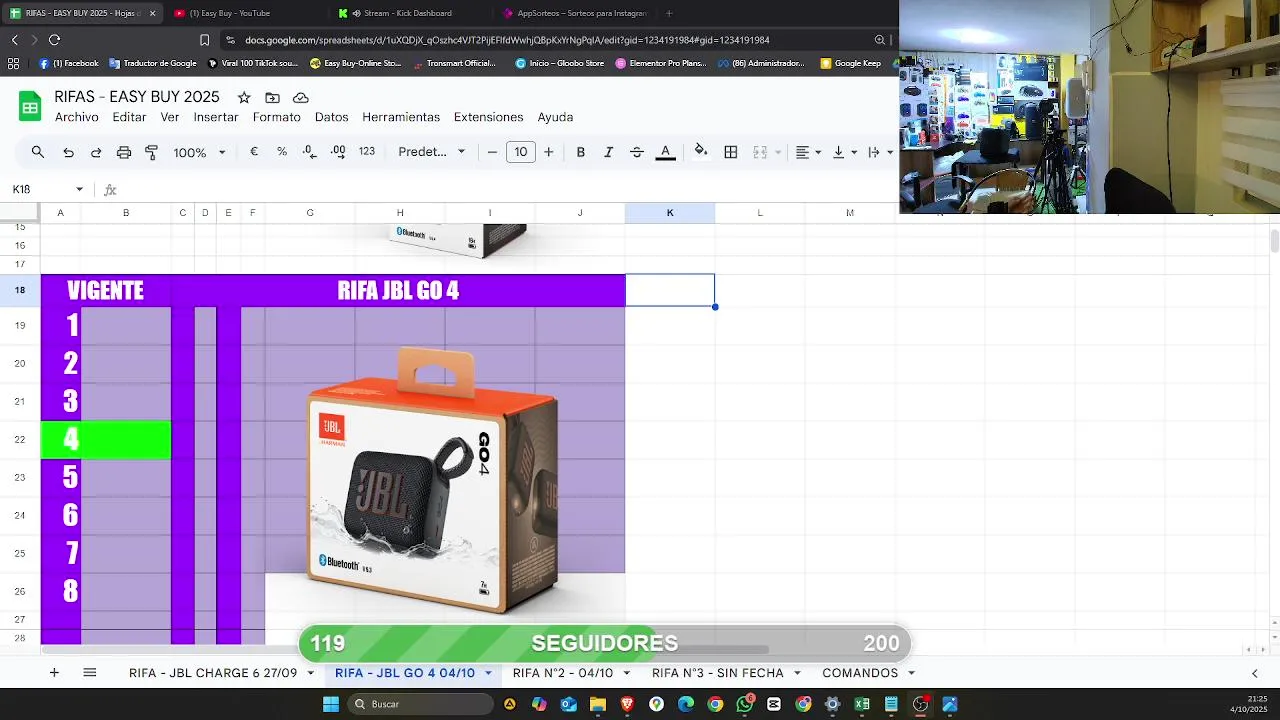Select the Paint format roller tool

tap(152, 152)
